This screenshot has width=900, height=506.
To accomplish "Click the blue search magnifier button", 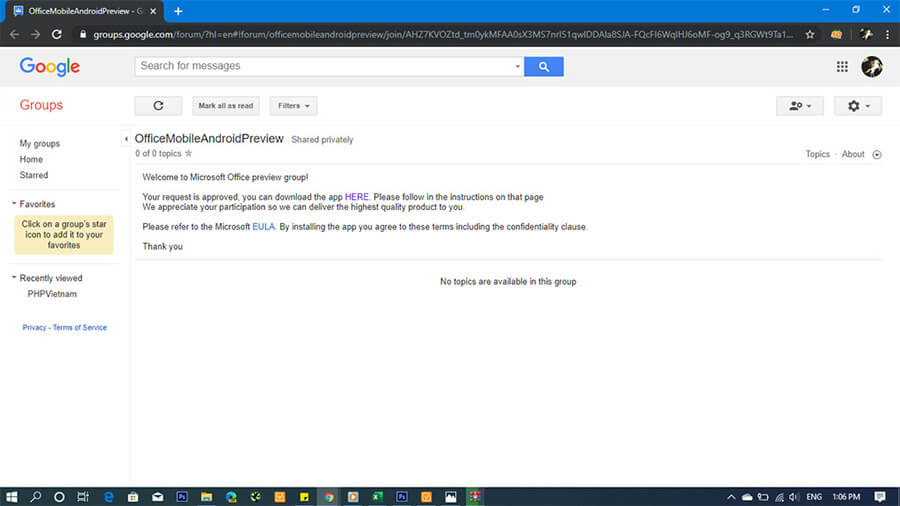I will [543, 66].
